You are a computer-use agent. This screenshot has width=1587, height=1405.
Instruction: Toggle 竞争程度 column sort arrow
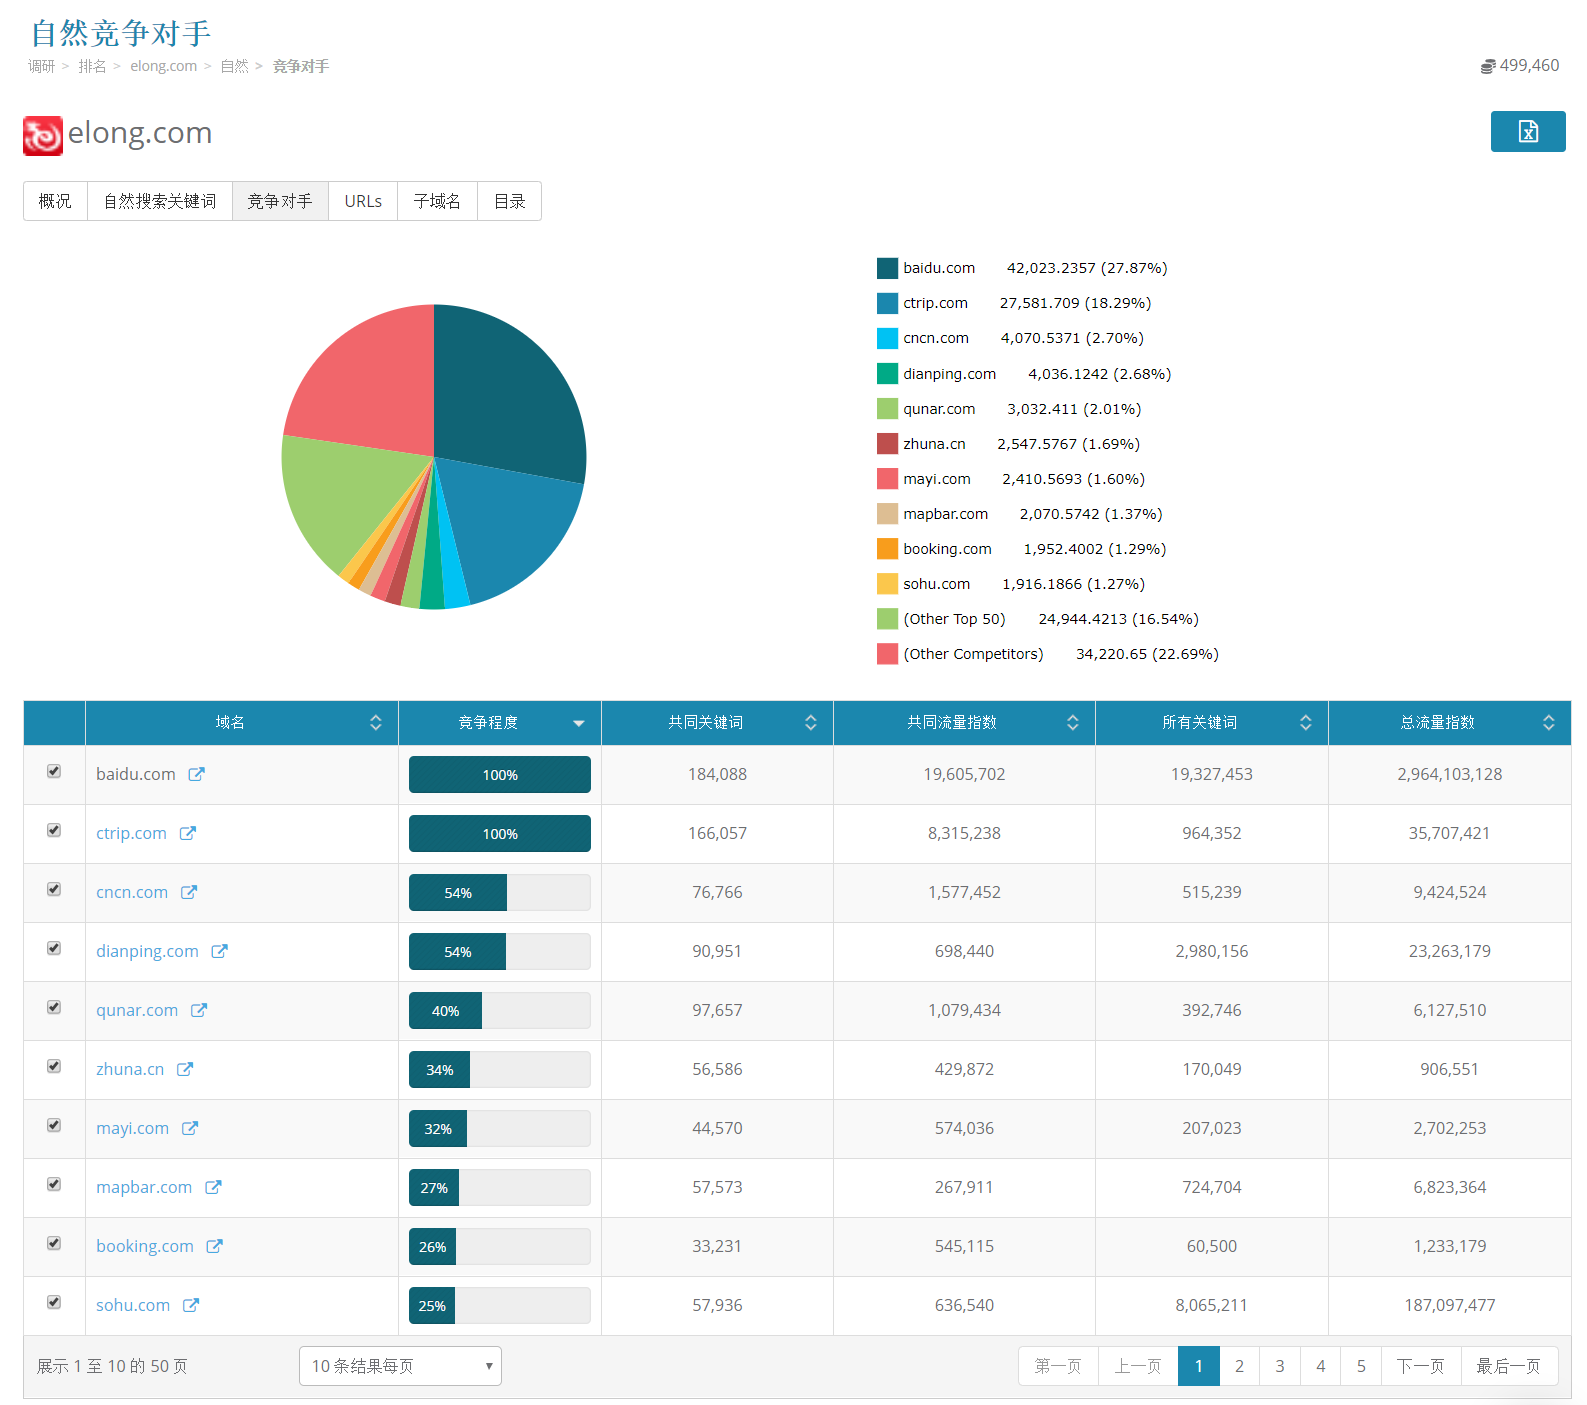coord(579,723)
